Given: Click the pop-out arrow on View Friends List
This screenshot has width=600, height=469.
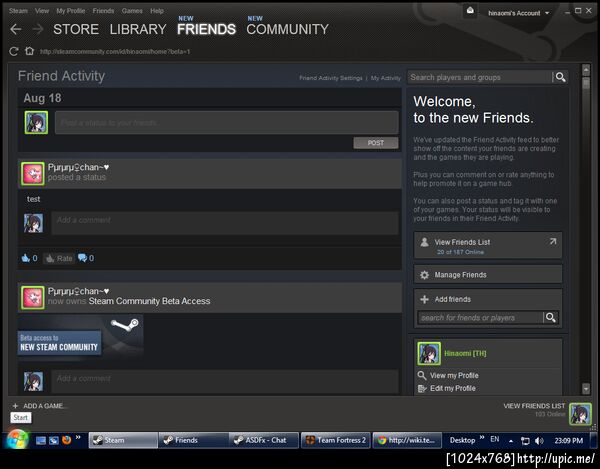Looking at the screenshot, I should click(x=553, y=241).
